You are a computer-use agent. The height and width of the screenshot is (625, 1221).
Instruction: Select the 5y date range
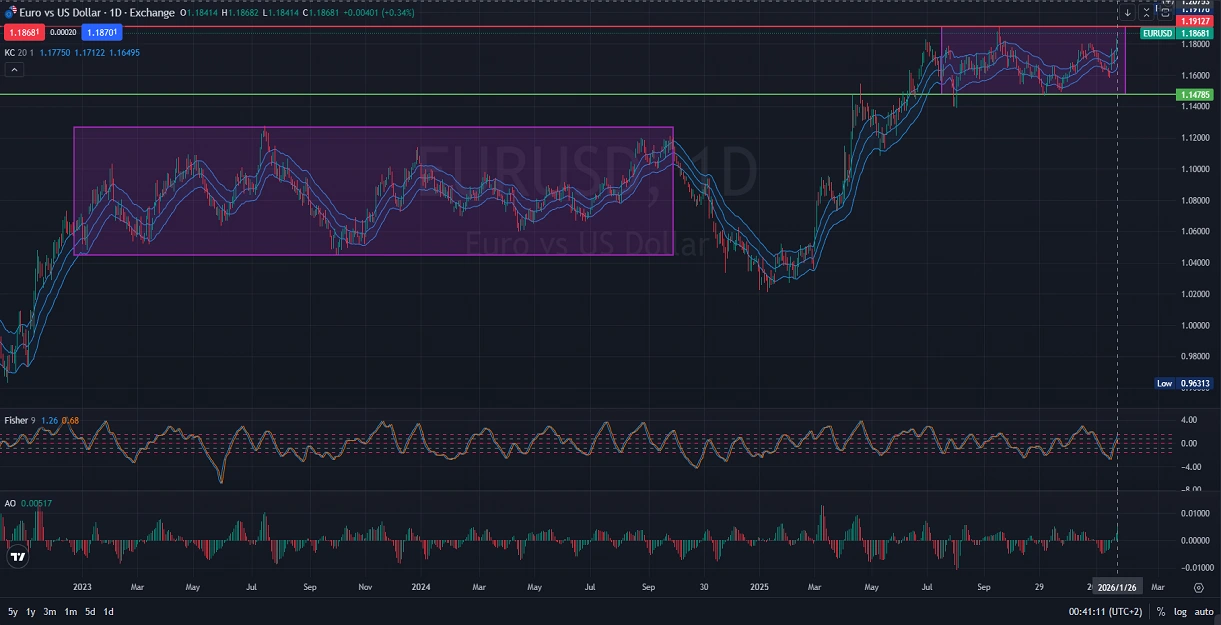13,611
